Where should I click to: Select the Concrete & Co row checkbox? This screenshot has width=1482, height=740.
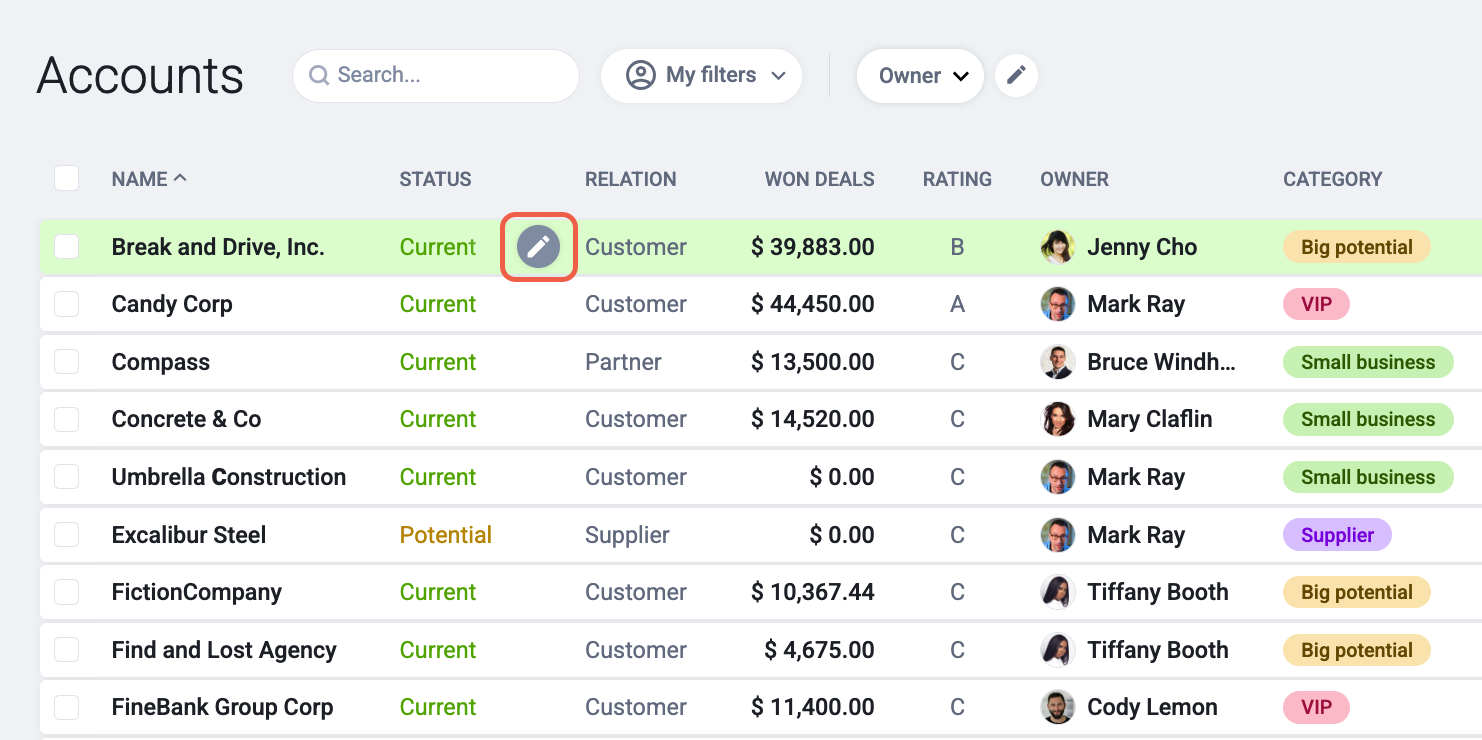[x=66, y=419]
